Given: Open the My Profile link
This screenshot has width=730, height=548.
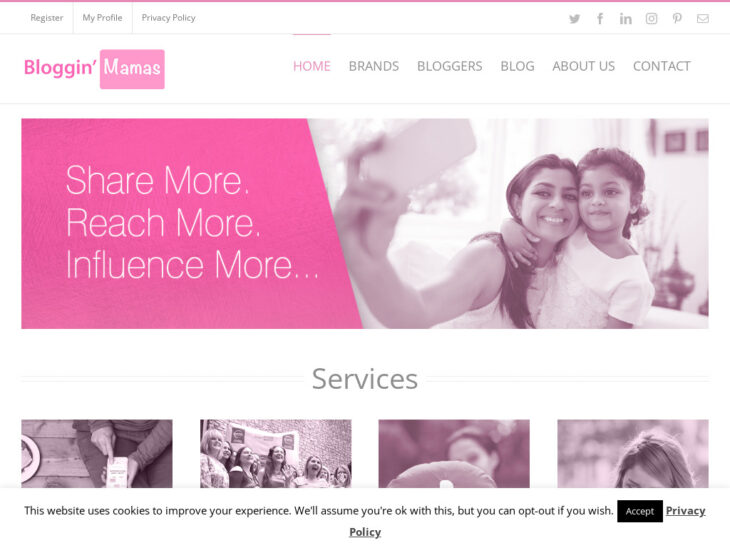Looking at the screenshot, I should [x=102, y=18].
